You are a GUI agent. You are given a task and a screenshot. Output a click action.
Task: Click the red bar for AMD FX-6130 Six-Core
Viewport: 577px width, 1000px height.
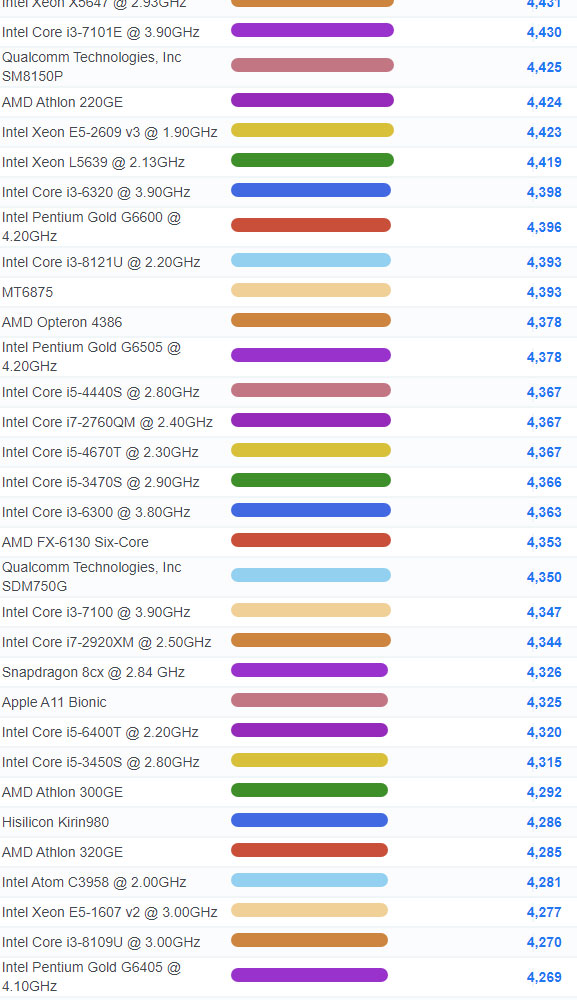(x=310, y=540)
